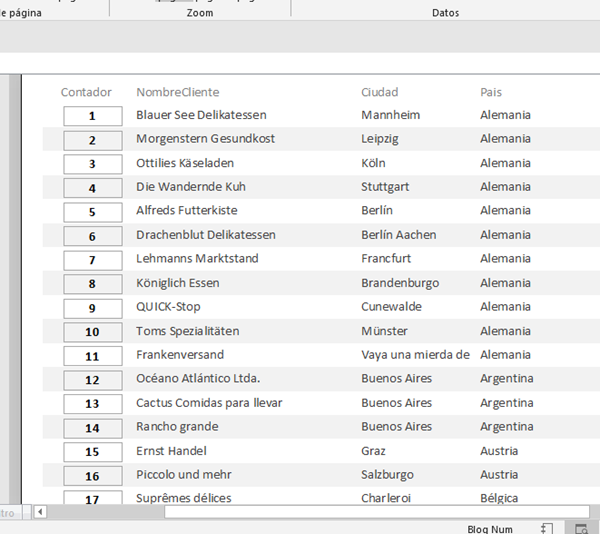Select the counter box showing 1
The height and width of the screenshot is (534, 600).
[93, 116]
